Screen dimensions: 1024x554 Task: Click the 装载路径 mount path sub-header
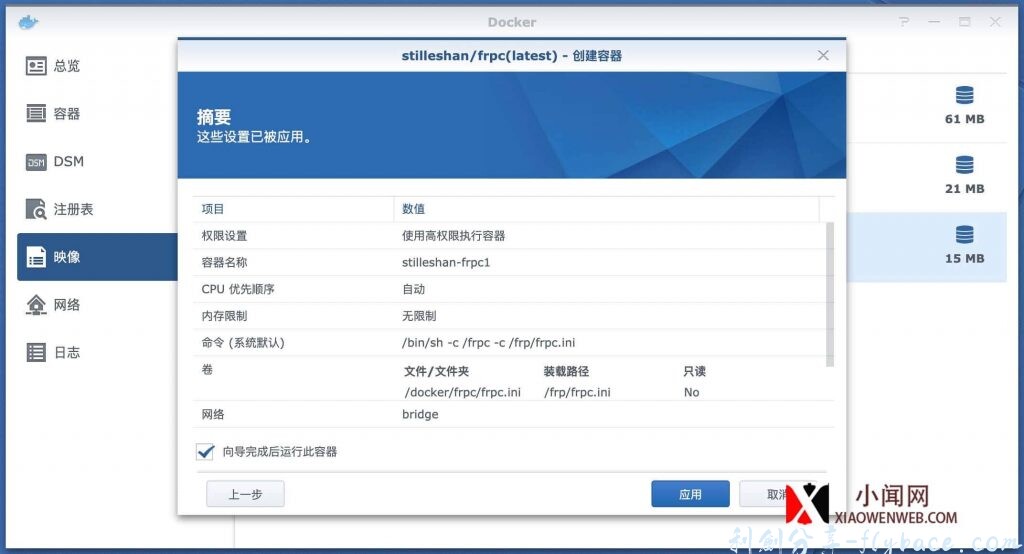(566, 371)
